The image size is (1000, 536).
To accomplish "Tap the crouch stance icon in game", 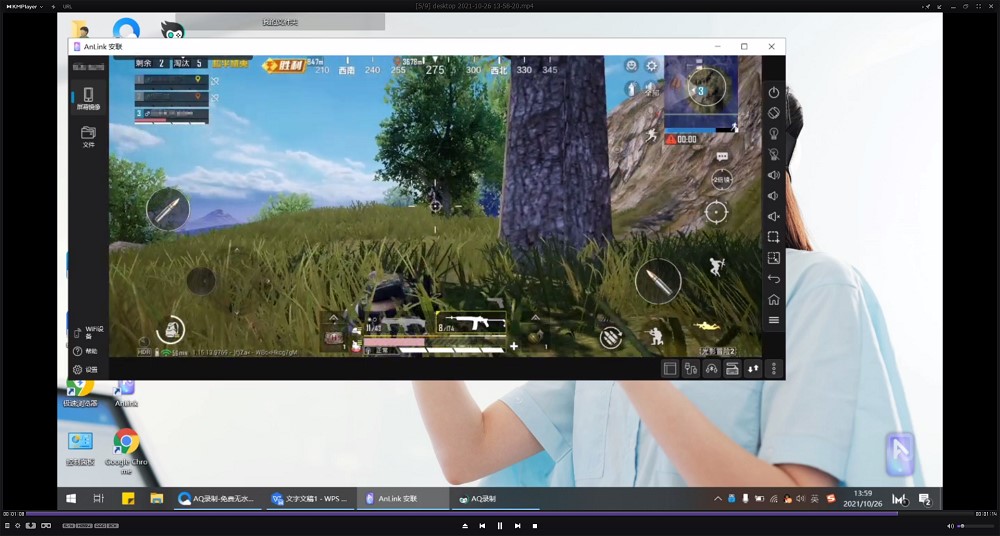I will pos(654,336).
